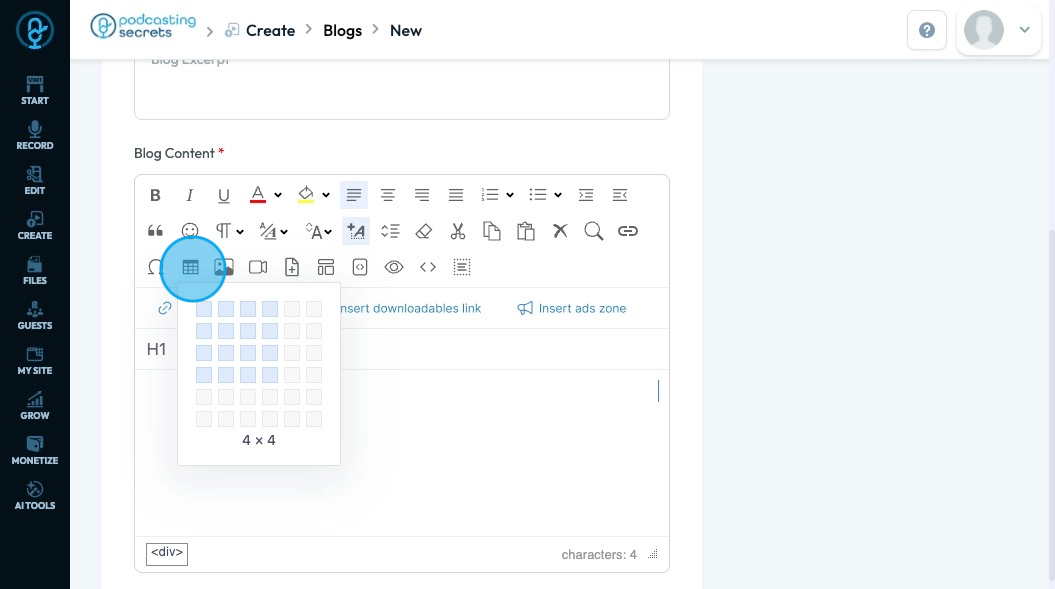
Task: Insert a blockquote
Action: point(155,231)
